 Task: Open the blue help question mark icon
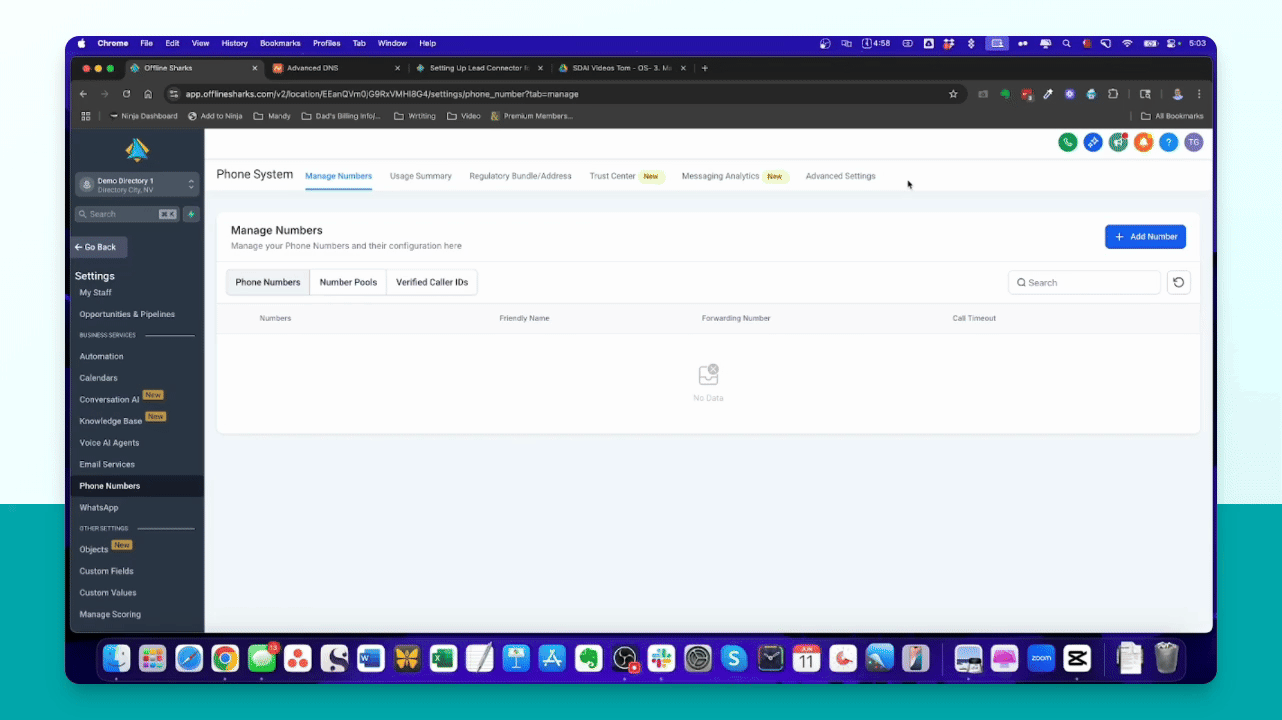pyautogui.click(x=1168, y=142)
